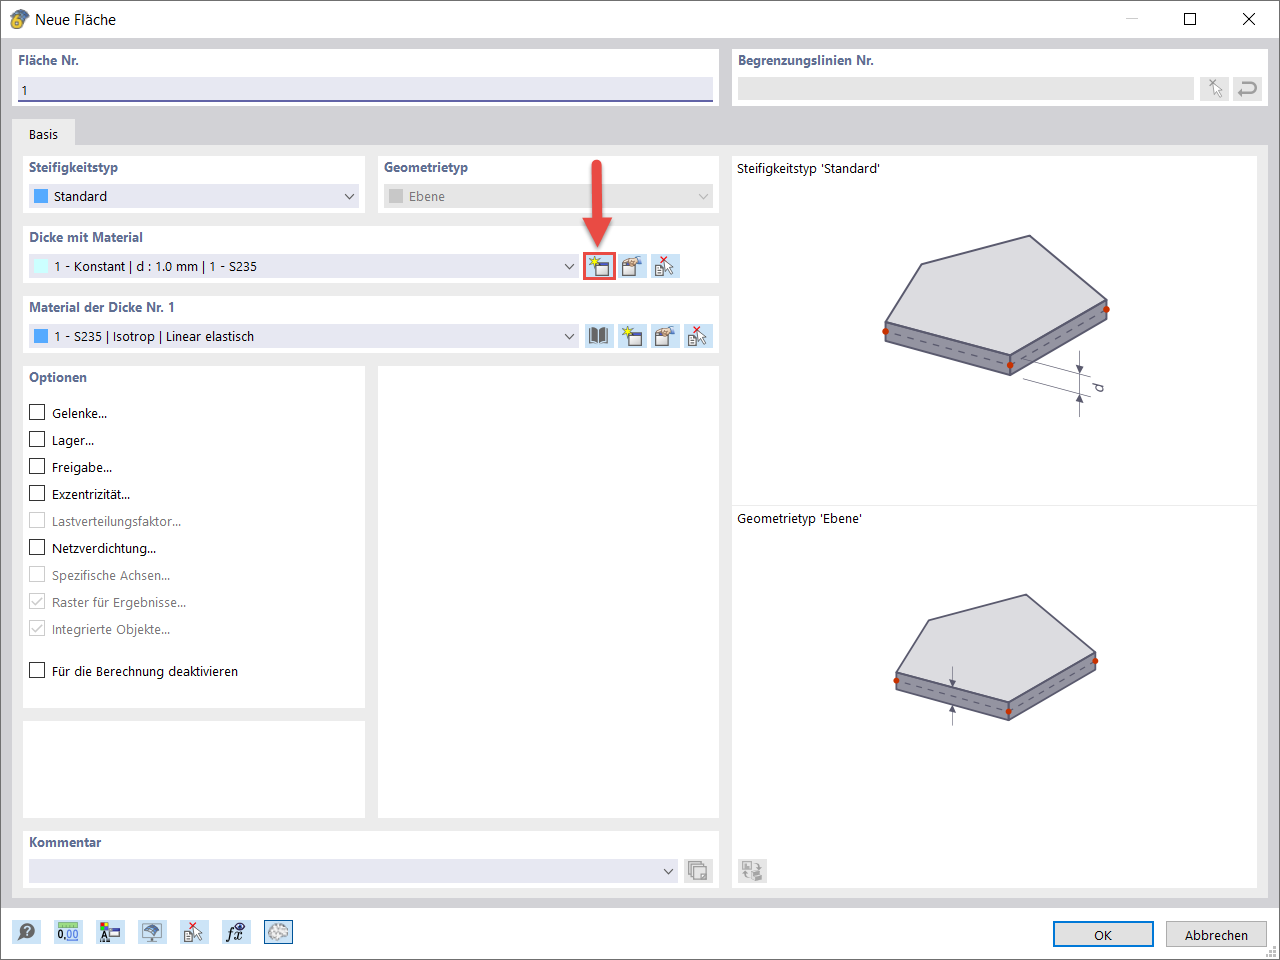Enable the Gelenke option

coord(37,412)
